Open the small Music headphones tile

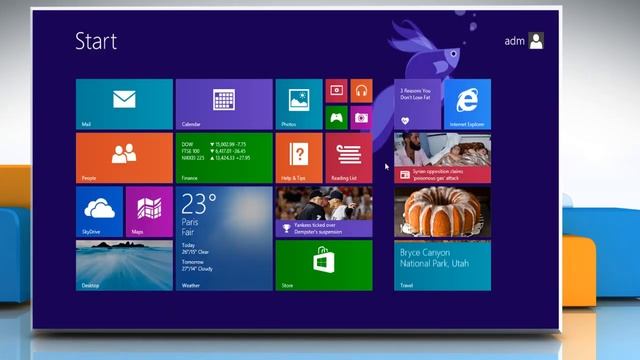click(361, 91)
